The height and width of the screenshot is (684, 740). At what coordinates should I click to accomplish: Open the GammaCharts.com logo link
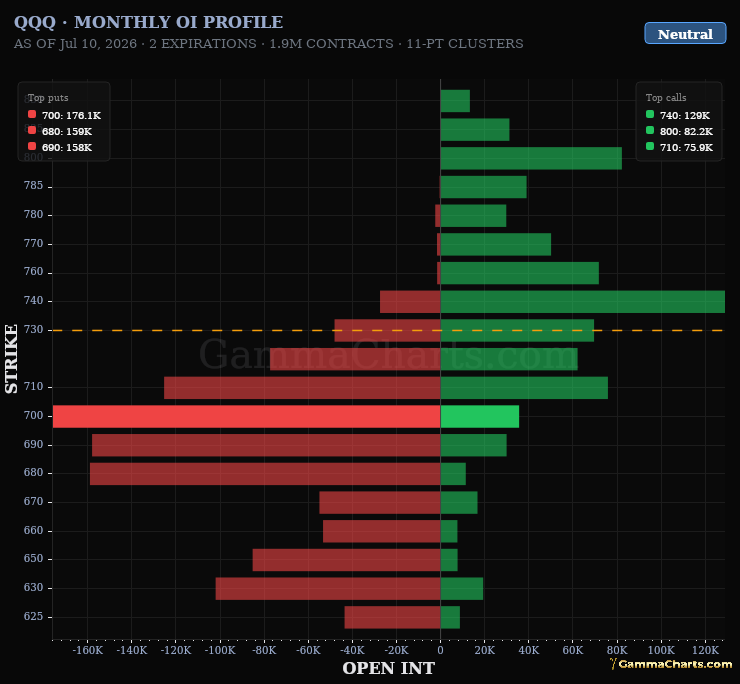[671, 664]
